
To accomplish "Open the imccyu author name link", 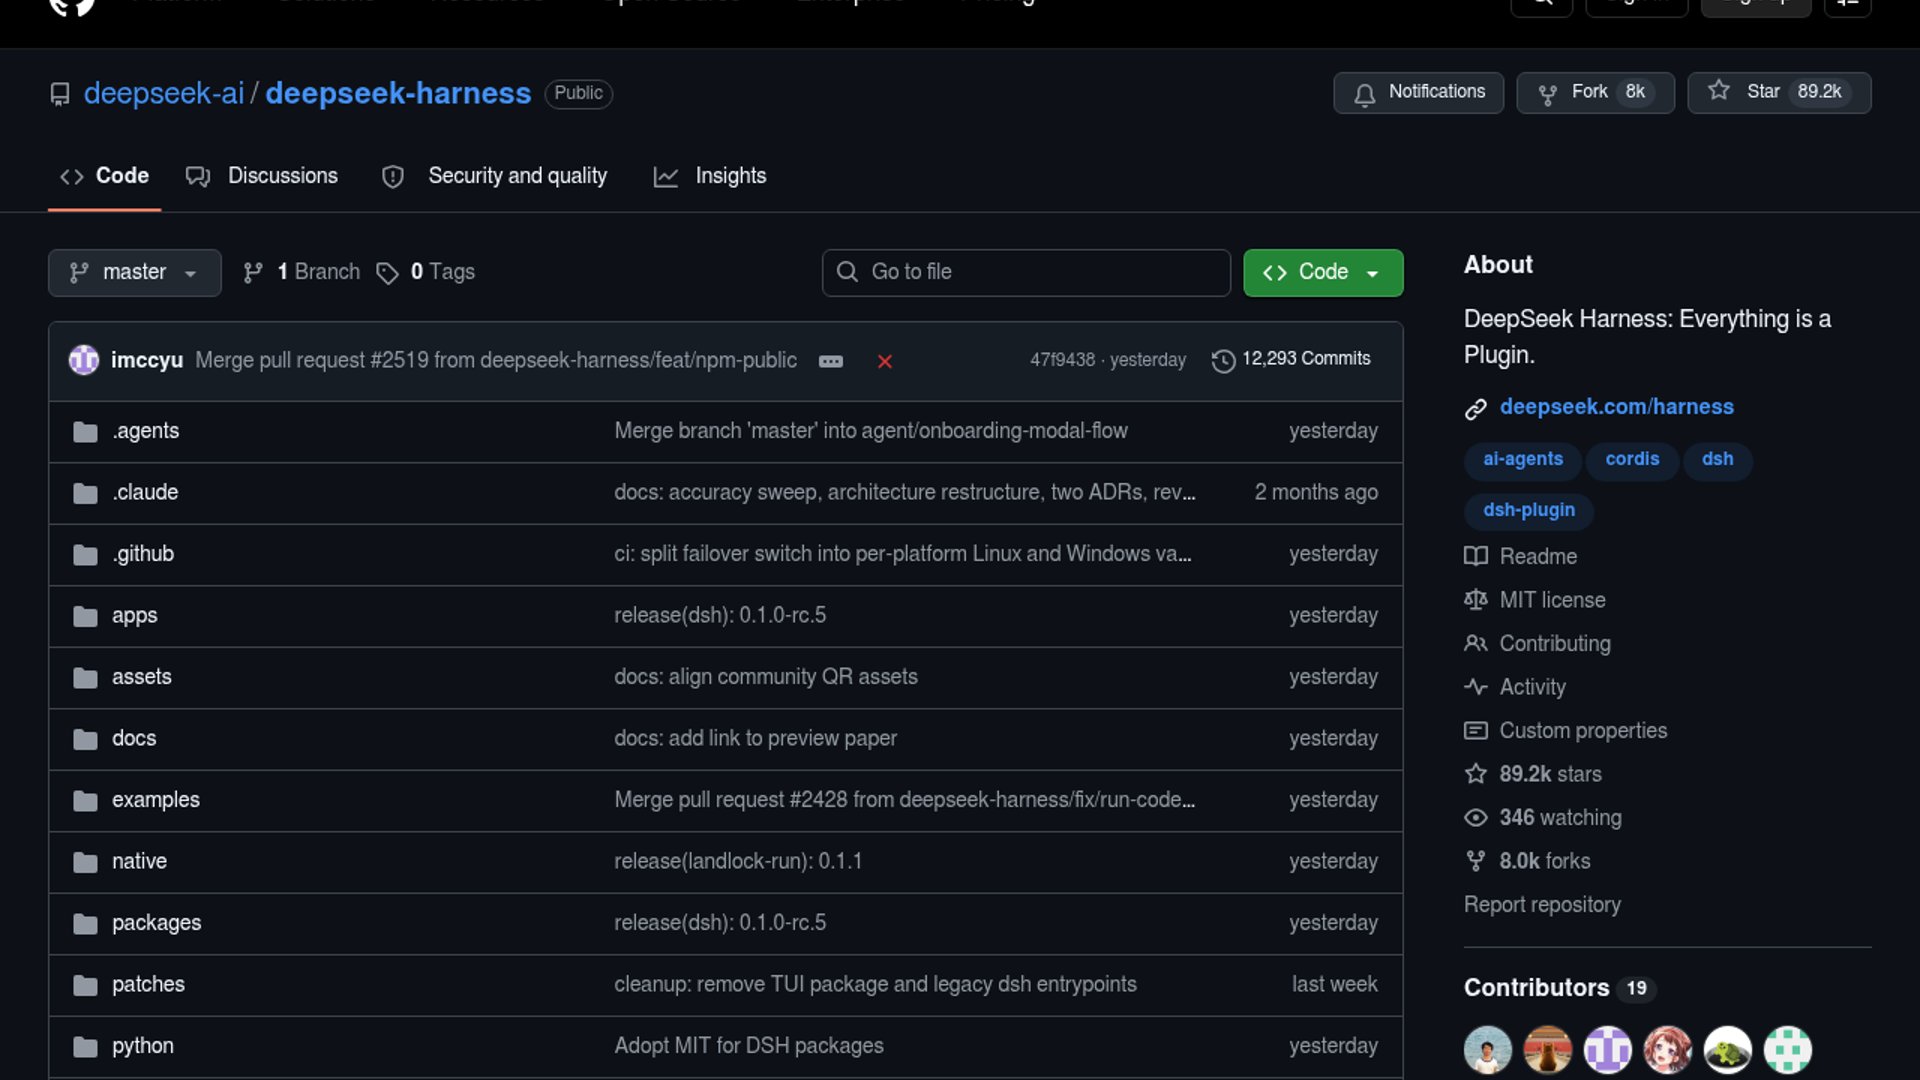I will coord(147,360).
